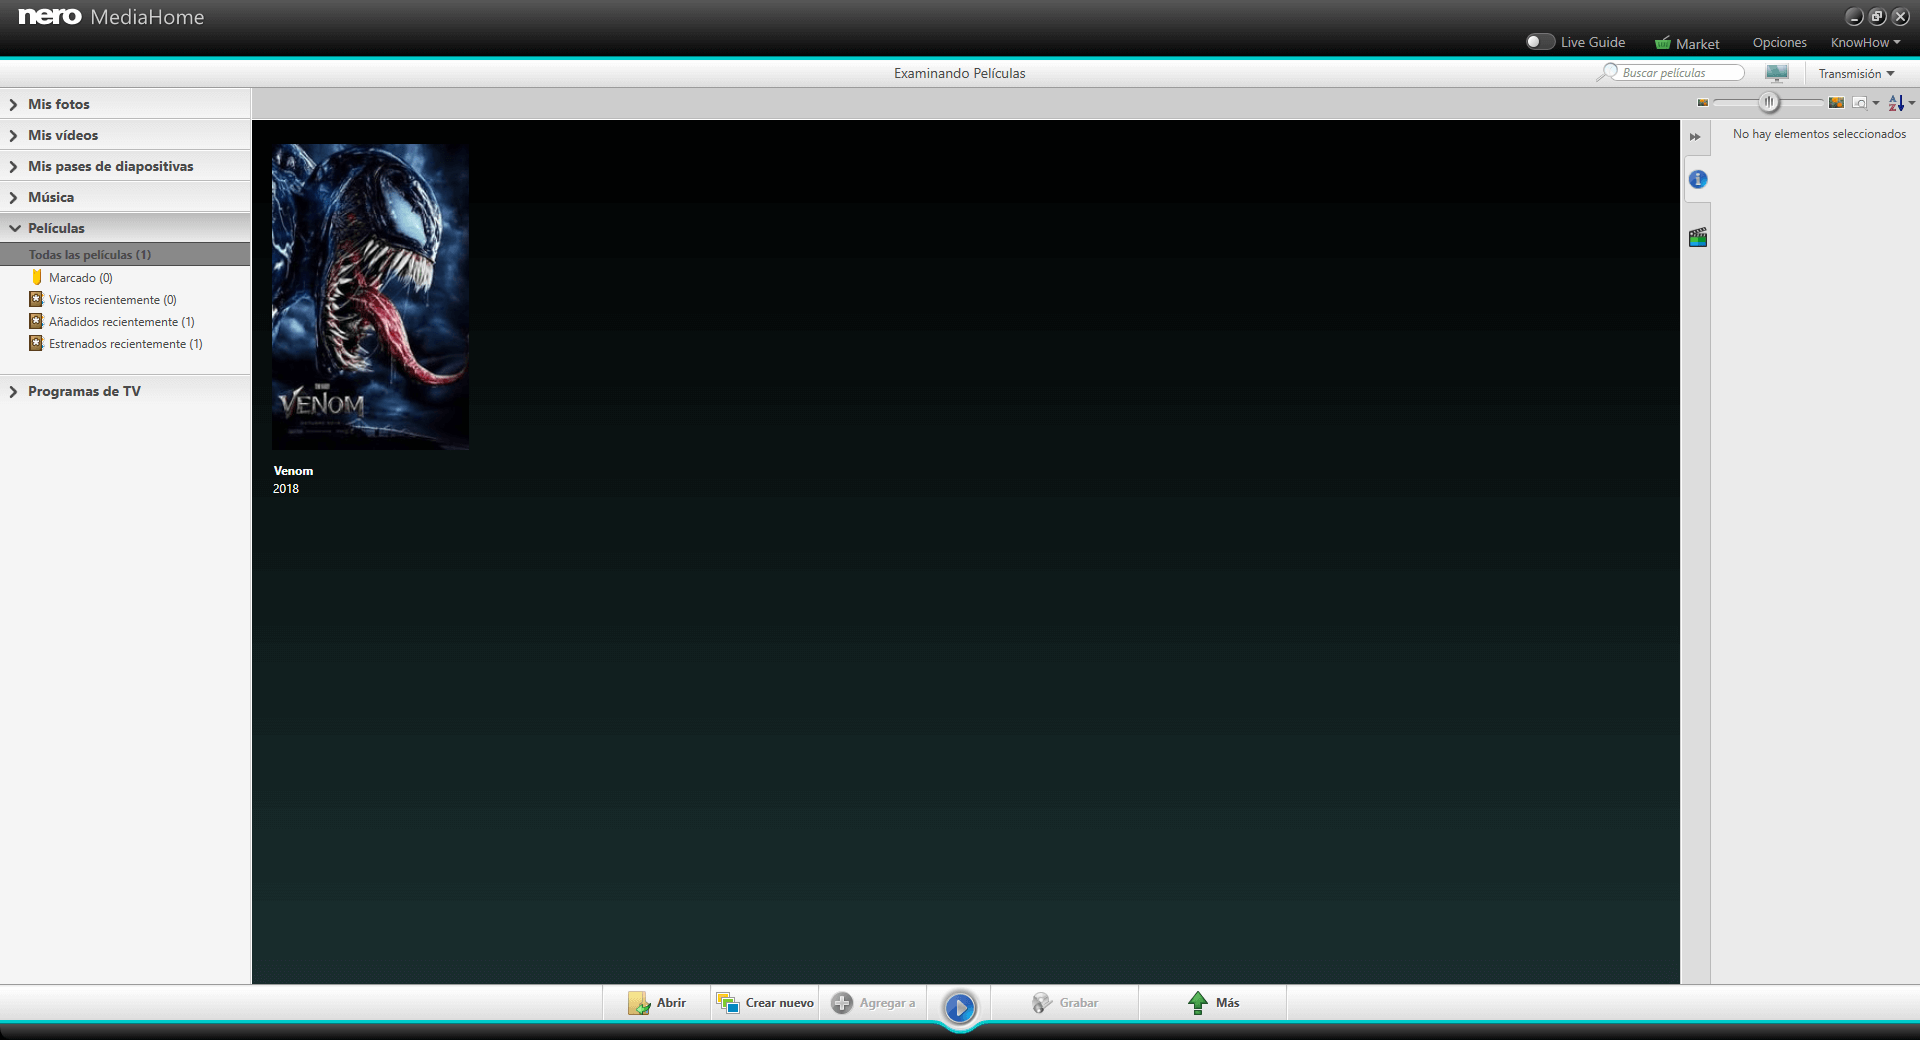Click the large thumbnail size icon
The image size is (1920, 1040).
point(1836,103)
